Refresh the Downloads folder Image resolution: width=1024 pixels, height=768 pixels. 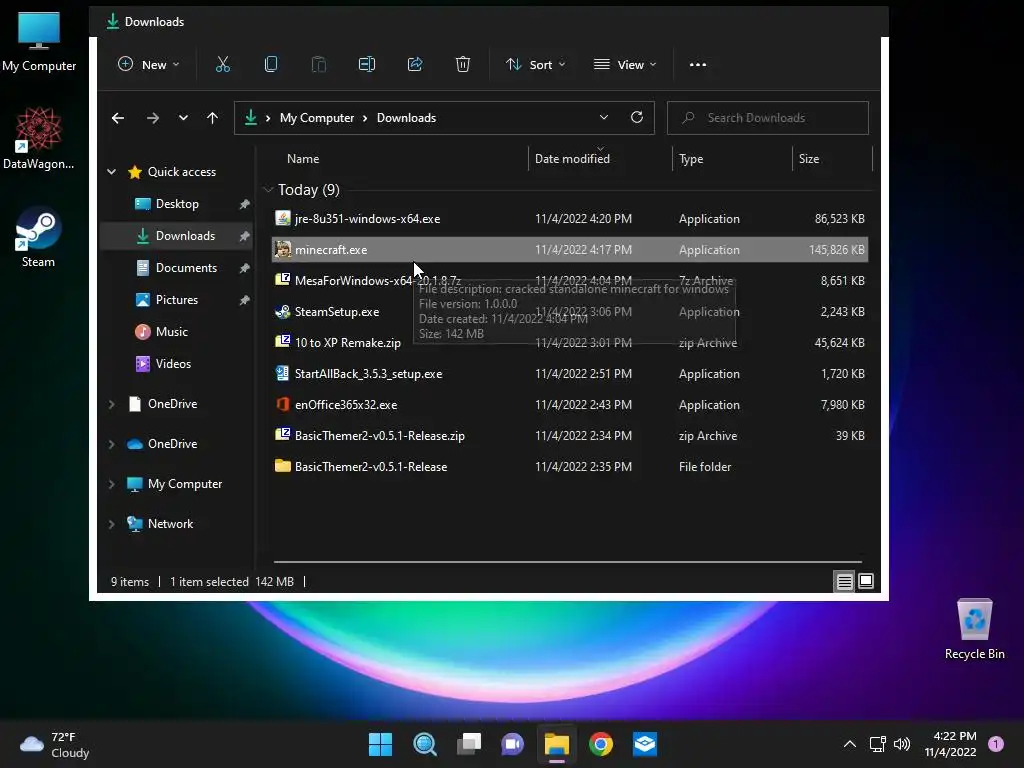click(x=637, y=117)
